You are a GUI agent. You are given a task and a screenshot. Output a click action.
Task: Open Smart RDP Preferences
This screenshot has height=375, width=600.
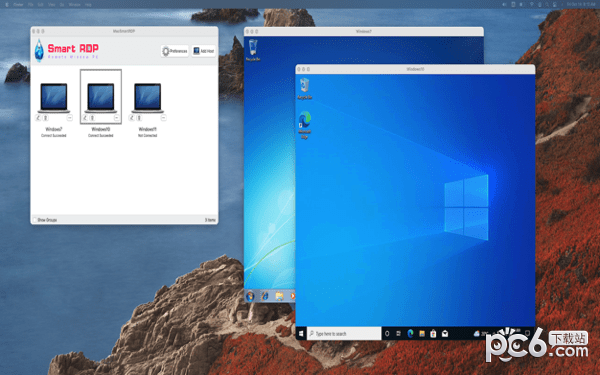[x=175, y=51]
